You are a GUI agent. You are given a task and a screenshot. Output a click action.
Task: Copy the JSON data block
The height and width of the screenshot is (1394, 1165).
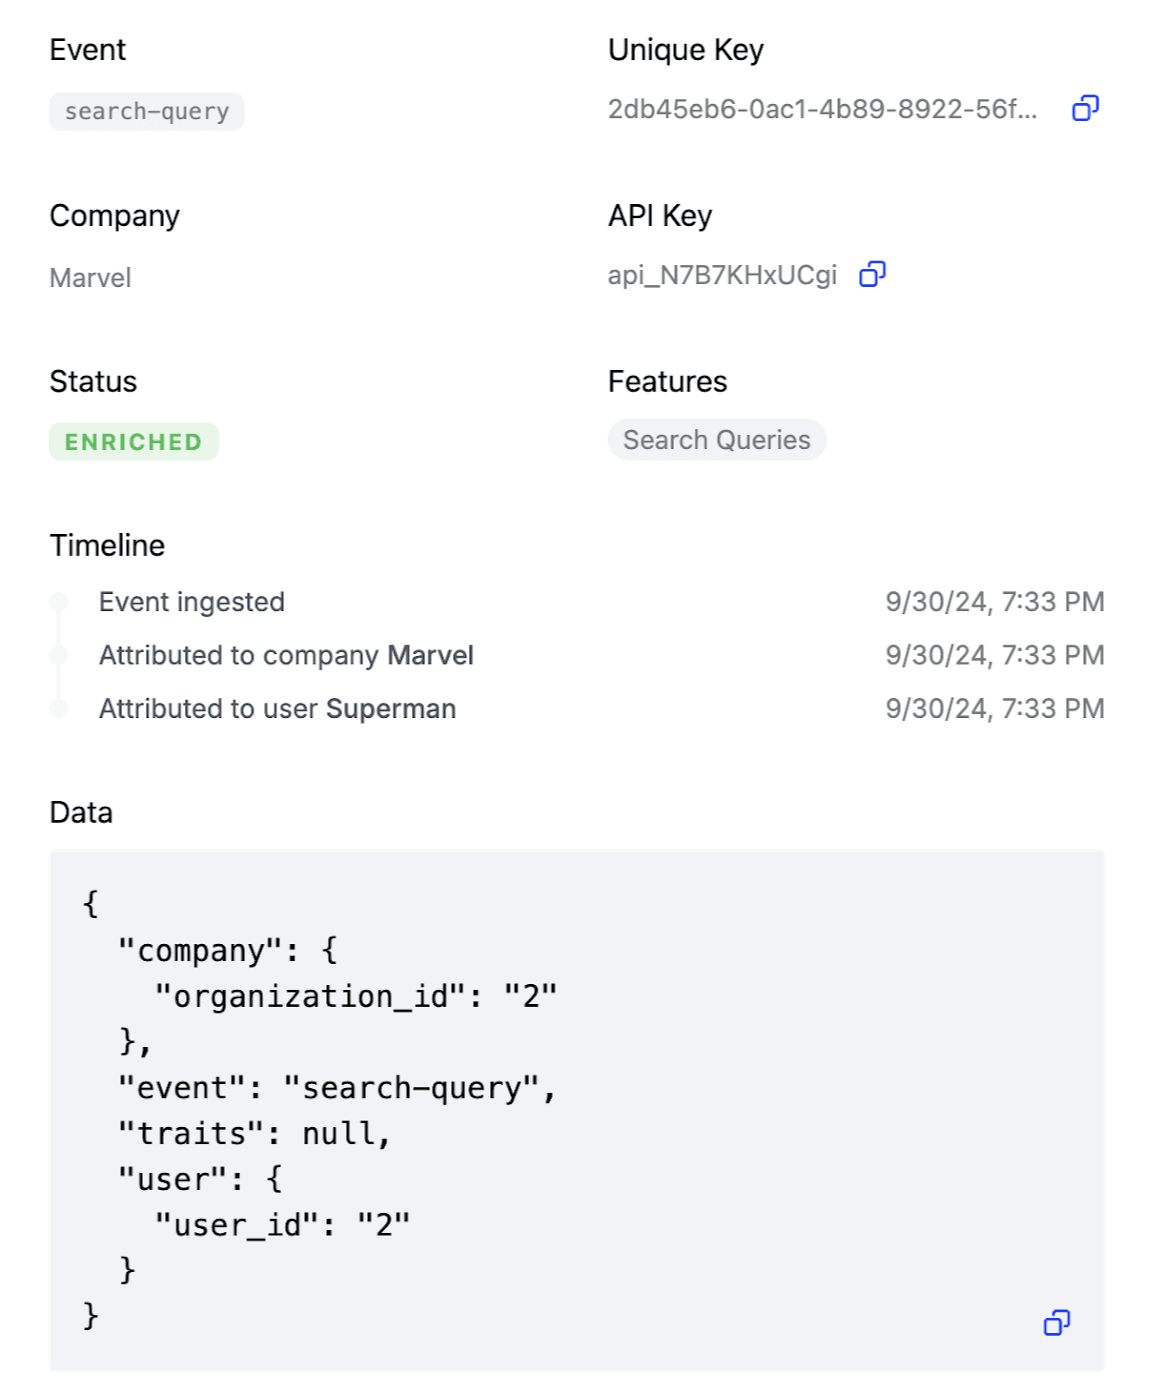click(1056, 1322)
